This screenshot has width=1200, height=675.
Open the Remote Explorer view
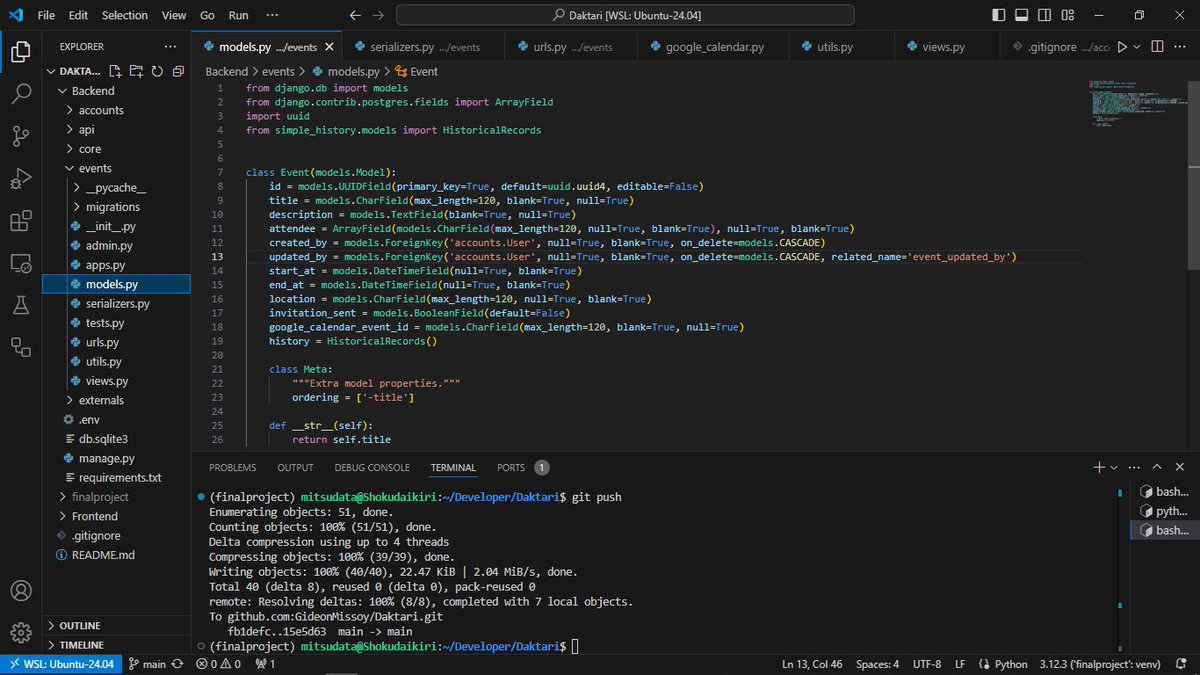coord(20,264)
